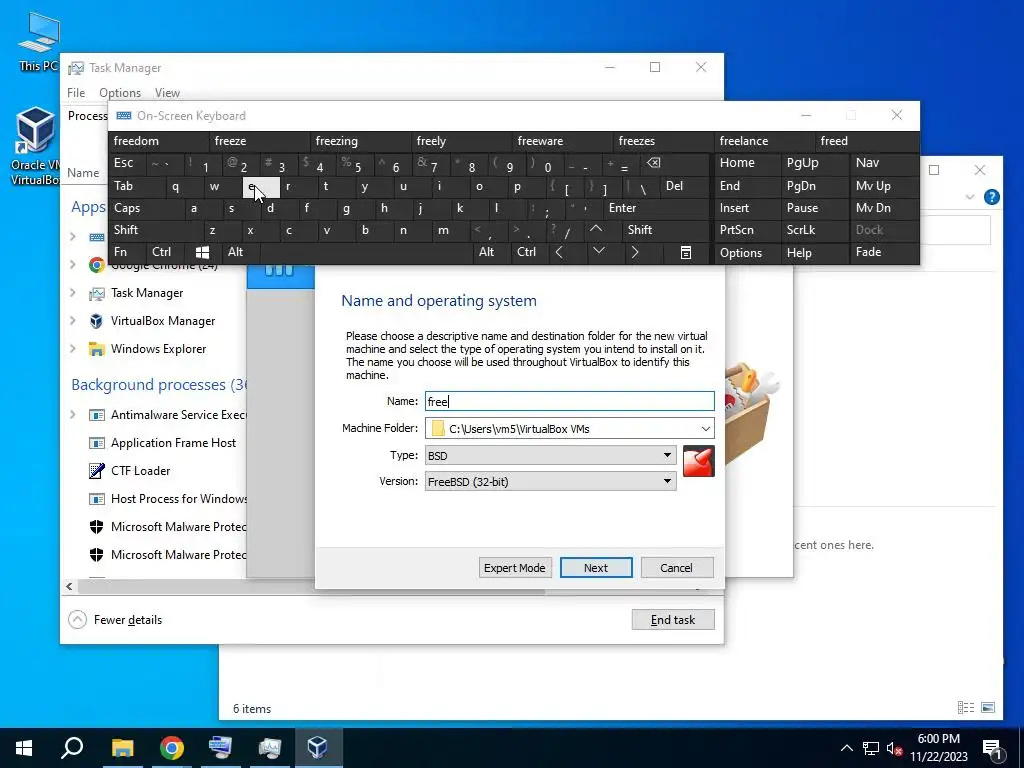Open the Oracle VM VirtualBox desktop shortcut
The height and width of the screenshot is (768, 1024).
(x=35, y=145)
